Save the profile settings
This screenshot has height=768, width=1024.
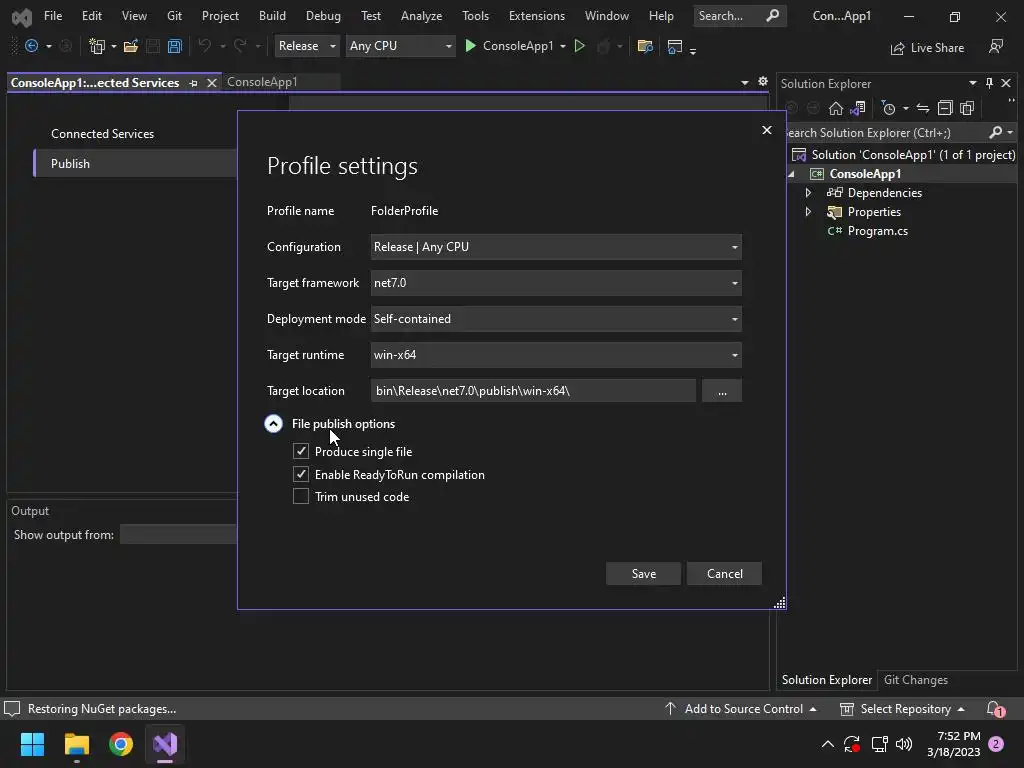click(x=643, y=573)
